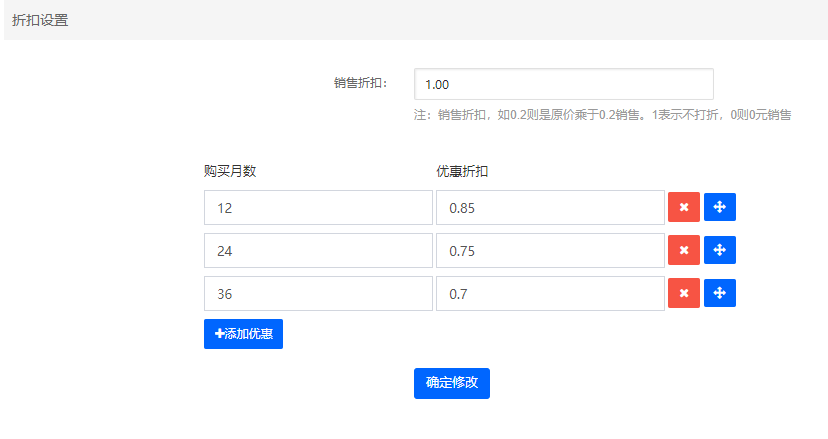Focus the discount field showing 0.7
The image size is (828, 439).
click(550, 294)
